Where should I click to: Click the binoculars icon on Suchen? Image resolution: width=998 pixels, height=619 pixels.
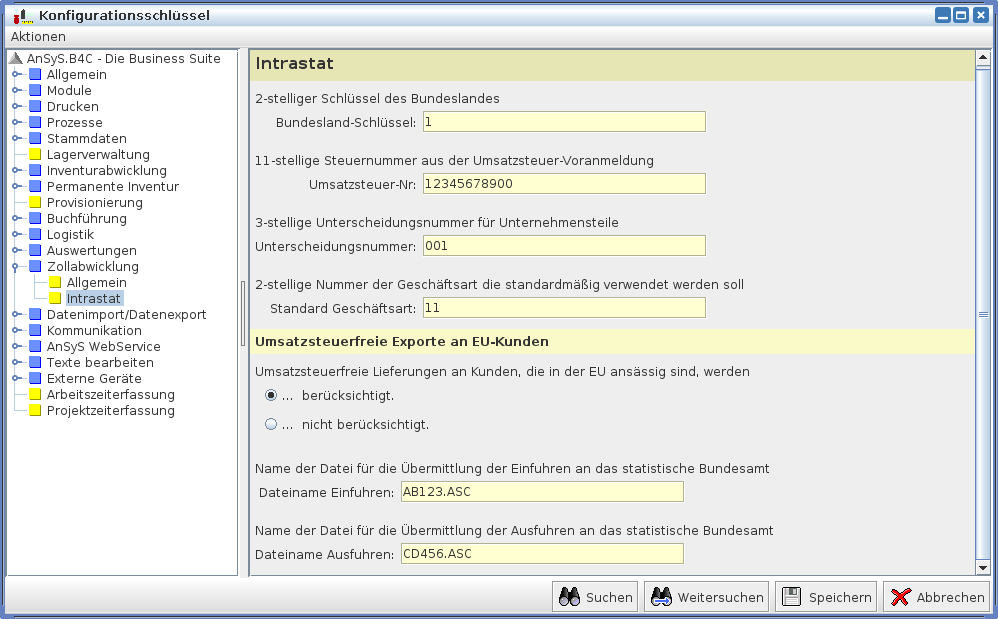(x=570, y=597)
